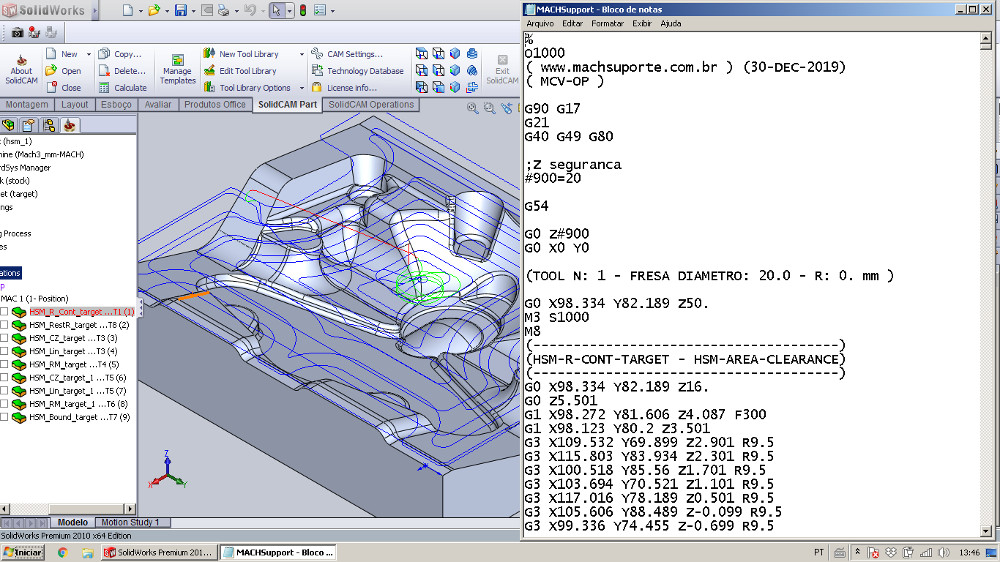Select the Motion Study 1 tab

(x=129, y=522)
